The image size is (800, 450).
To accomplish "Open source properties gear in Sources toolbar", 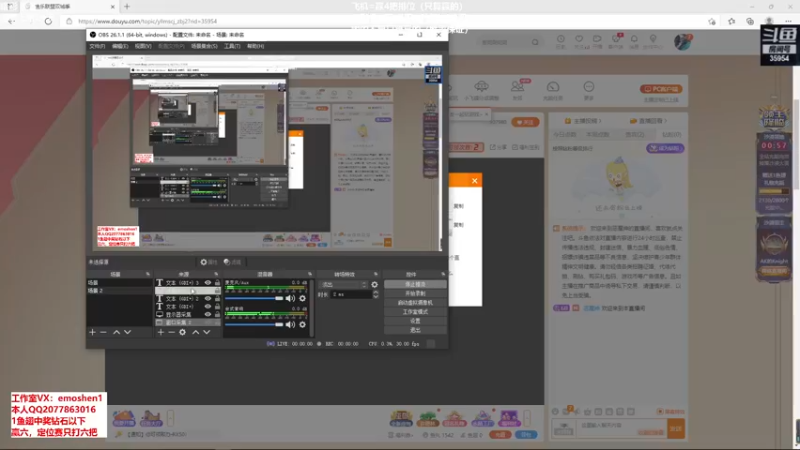I will point(183,332).
